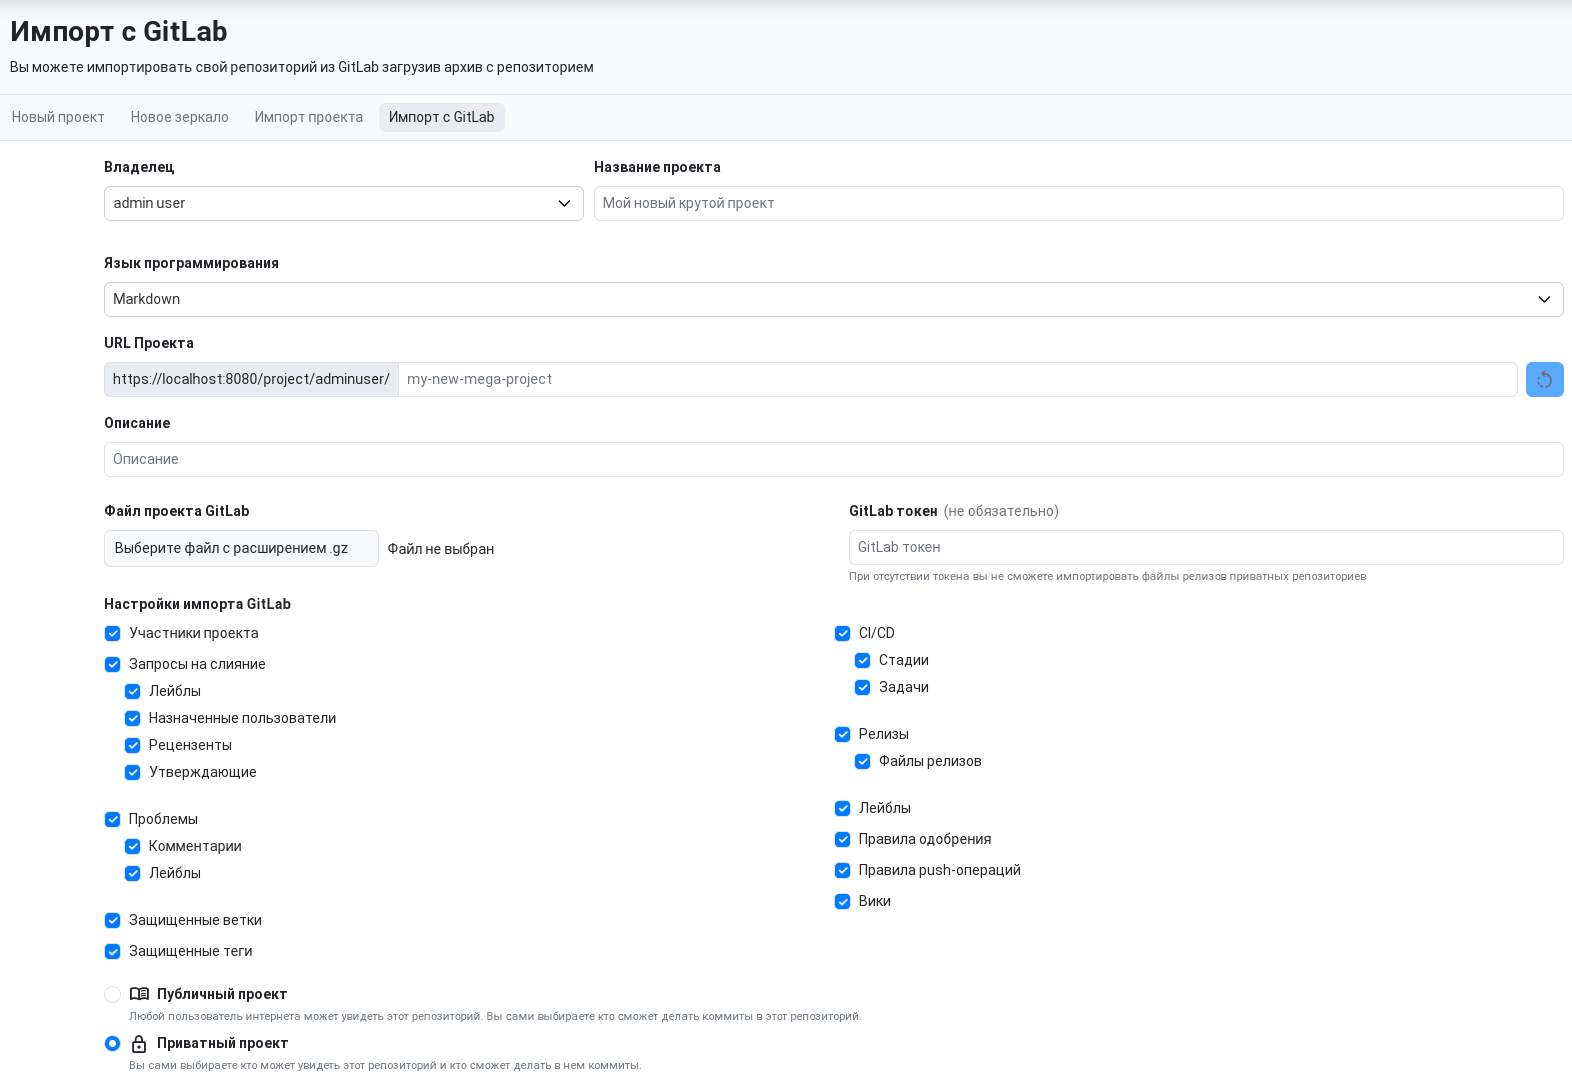
Task: Uncheck the Релизы checkbox
Action: point(843,734)
